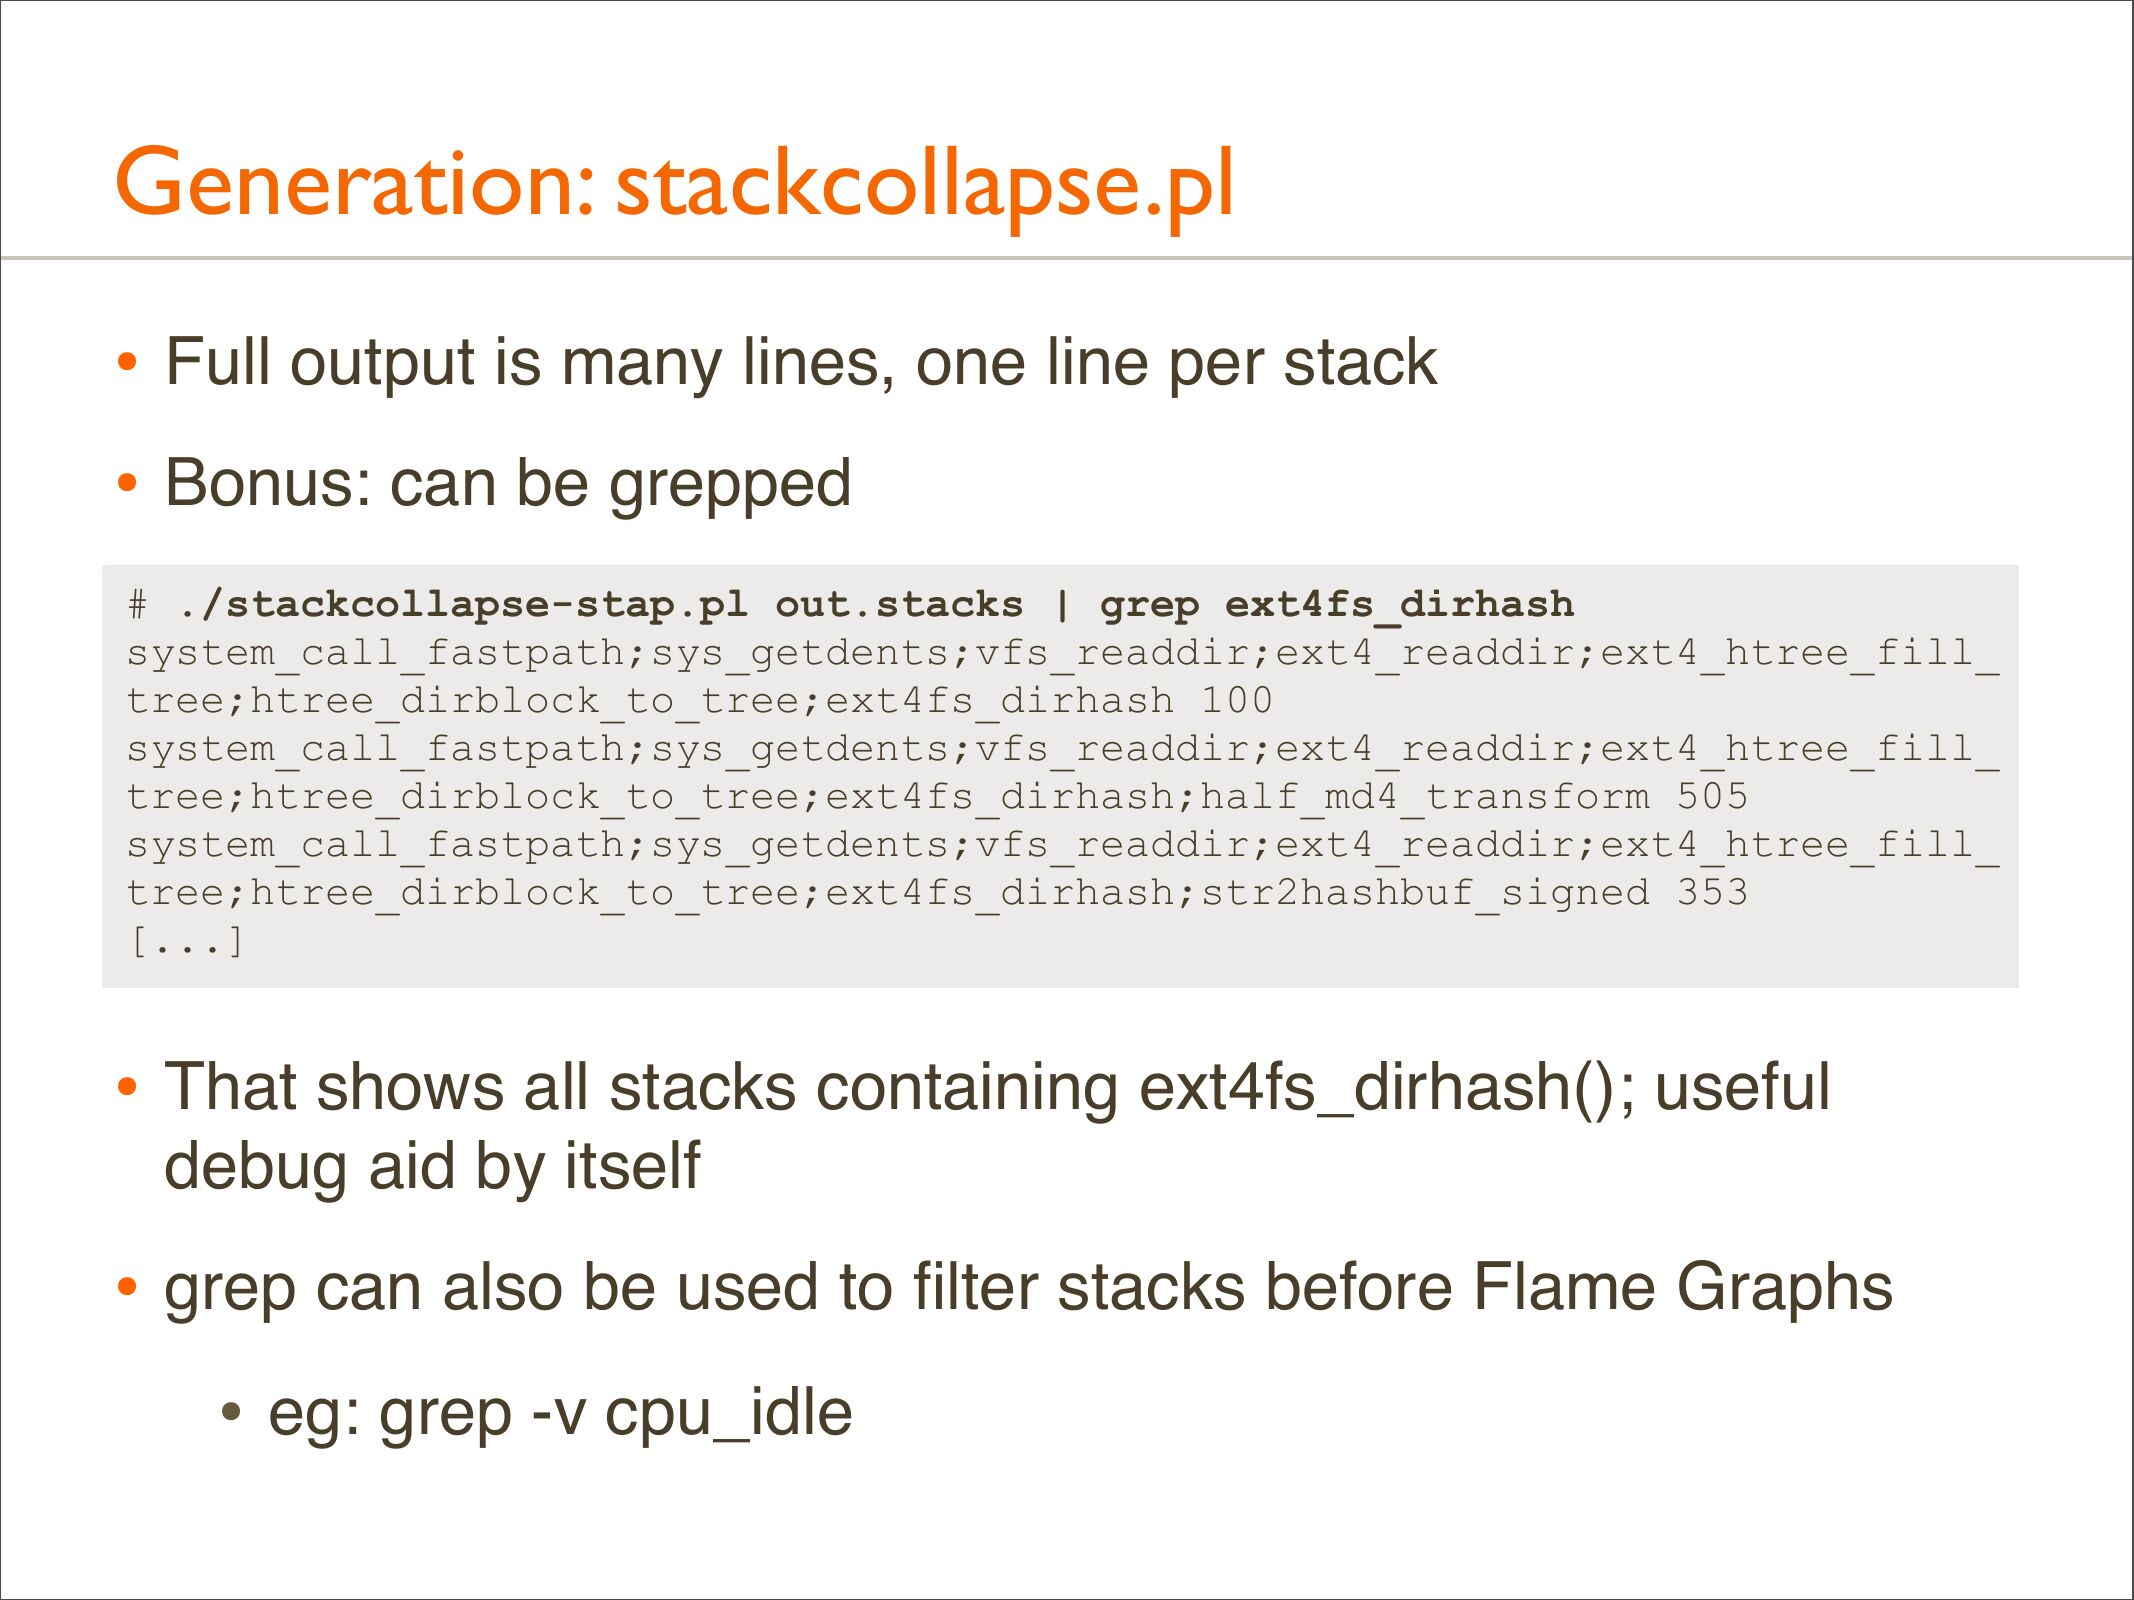Click 'grep ext4fs_dirhash' in the bold command
The width and height of the screenshot is (2134, 1600).
click(x=1336, y=605)
